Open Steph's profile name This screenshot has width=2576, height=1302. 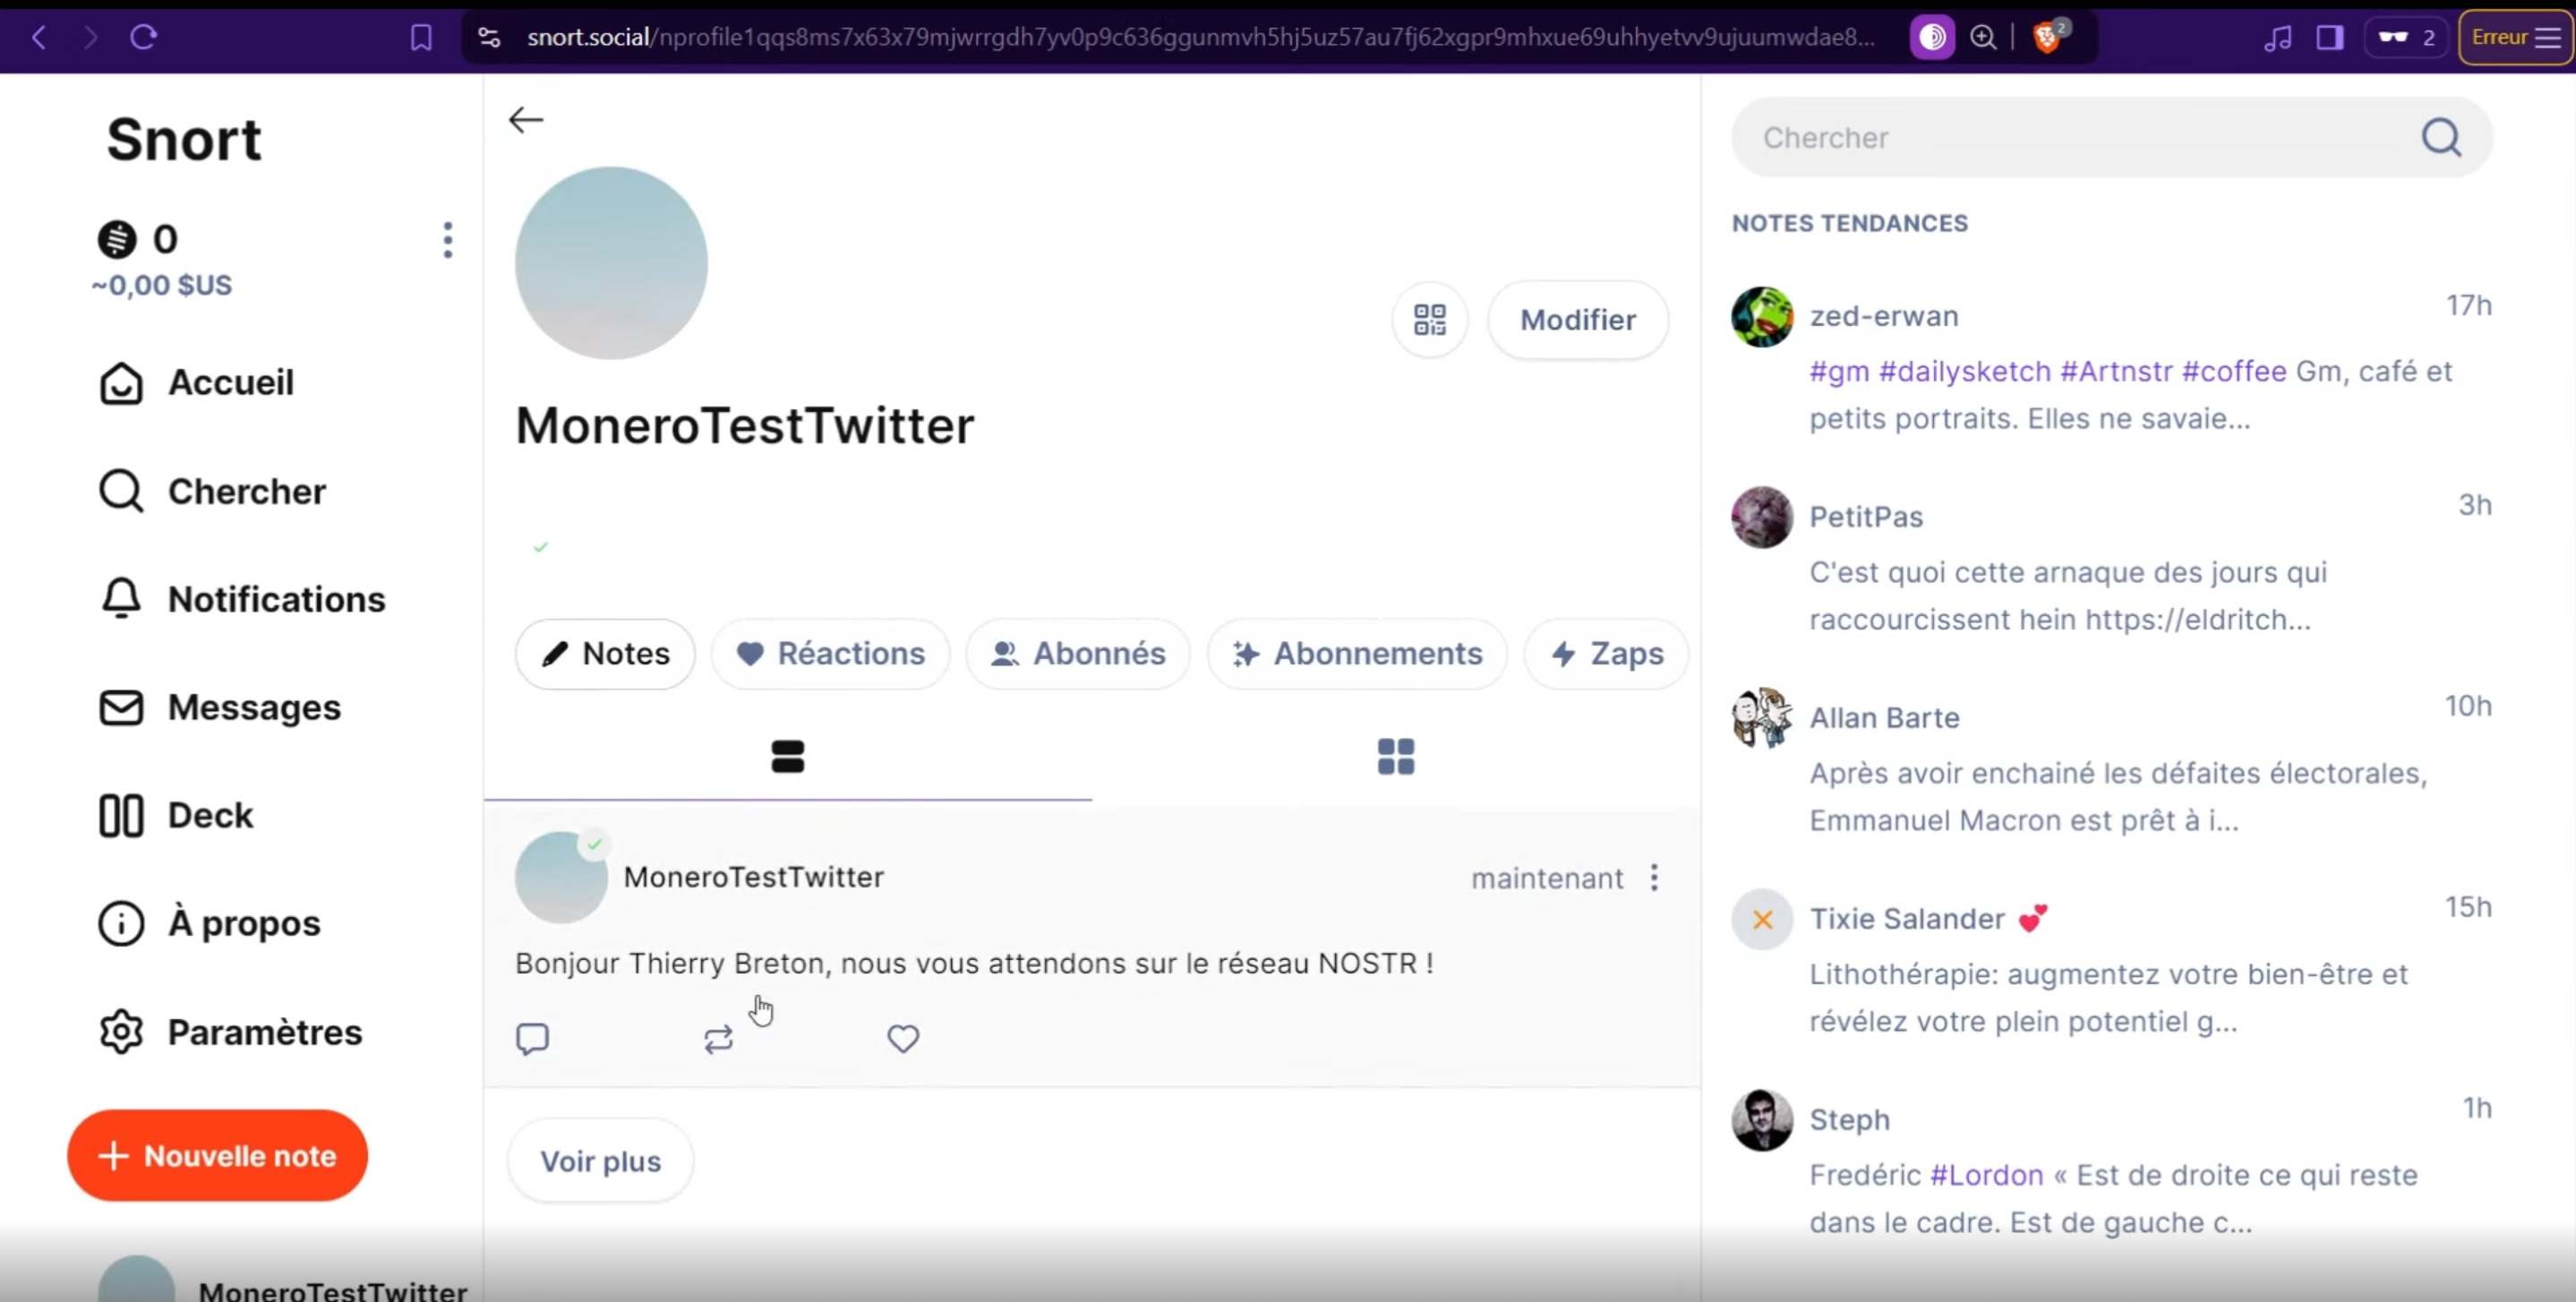click(1850, 1120)
